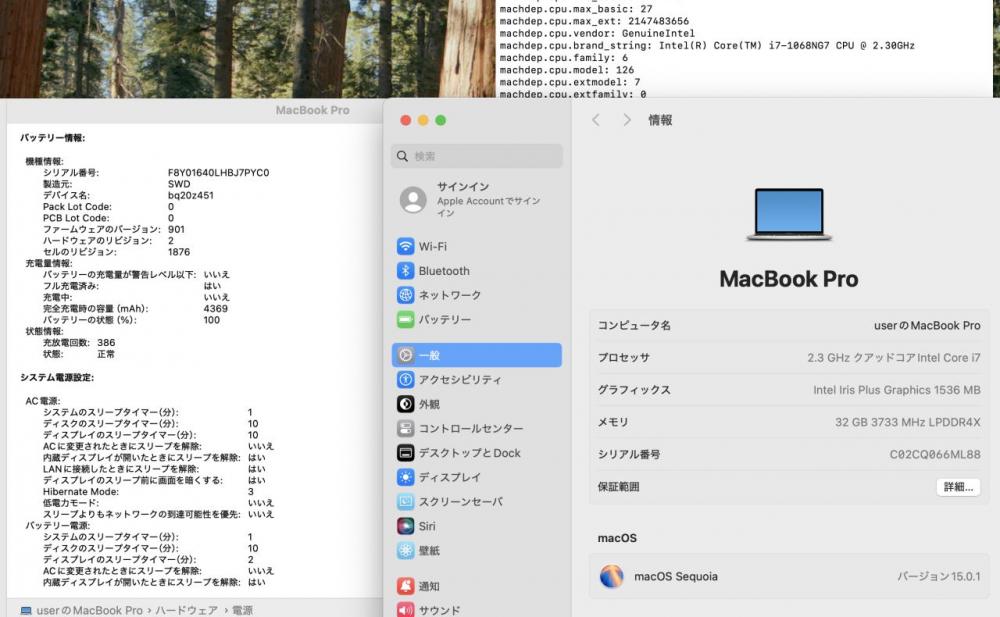
Task: Open the Battery icon in sidebar
Action: coord(405,319)
